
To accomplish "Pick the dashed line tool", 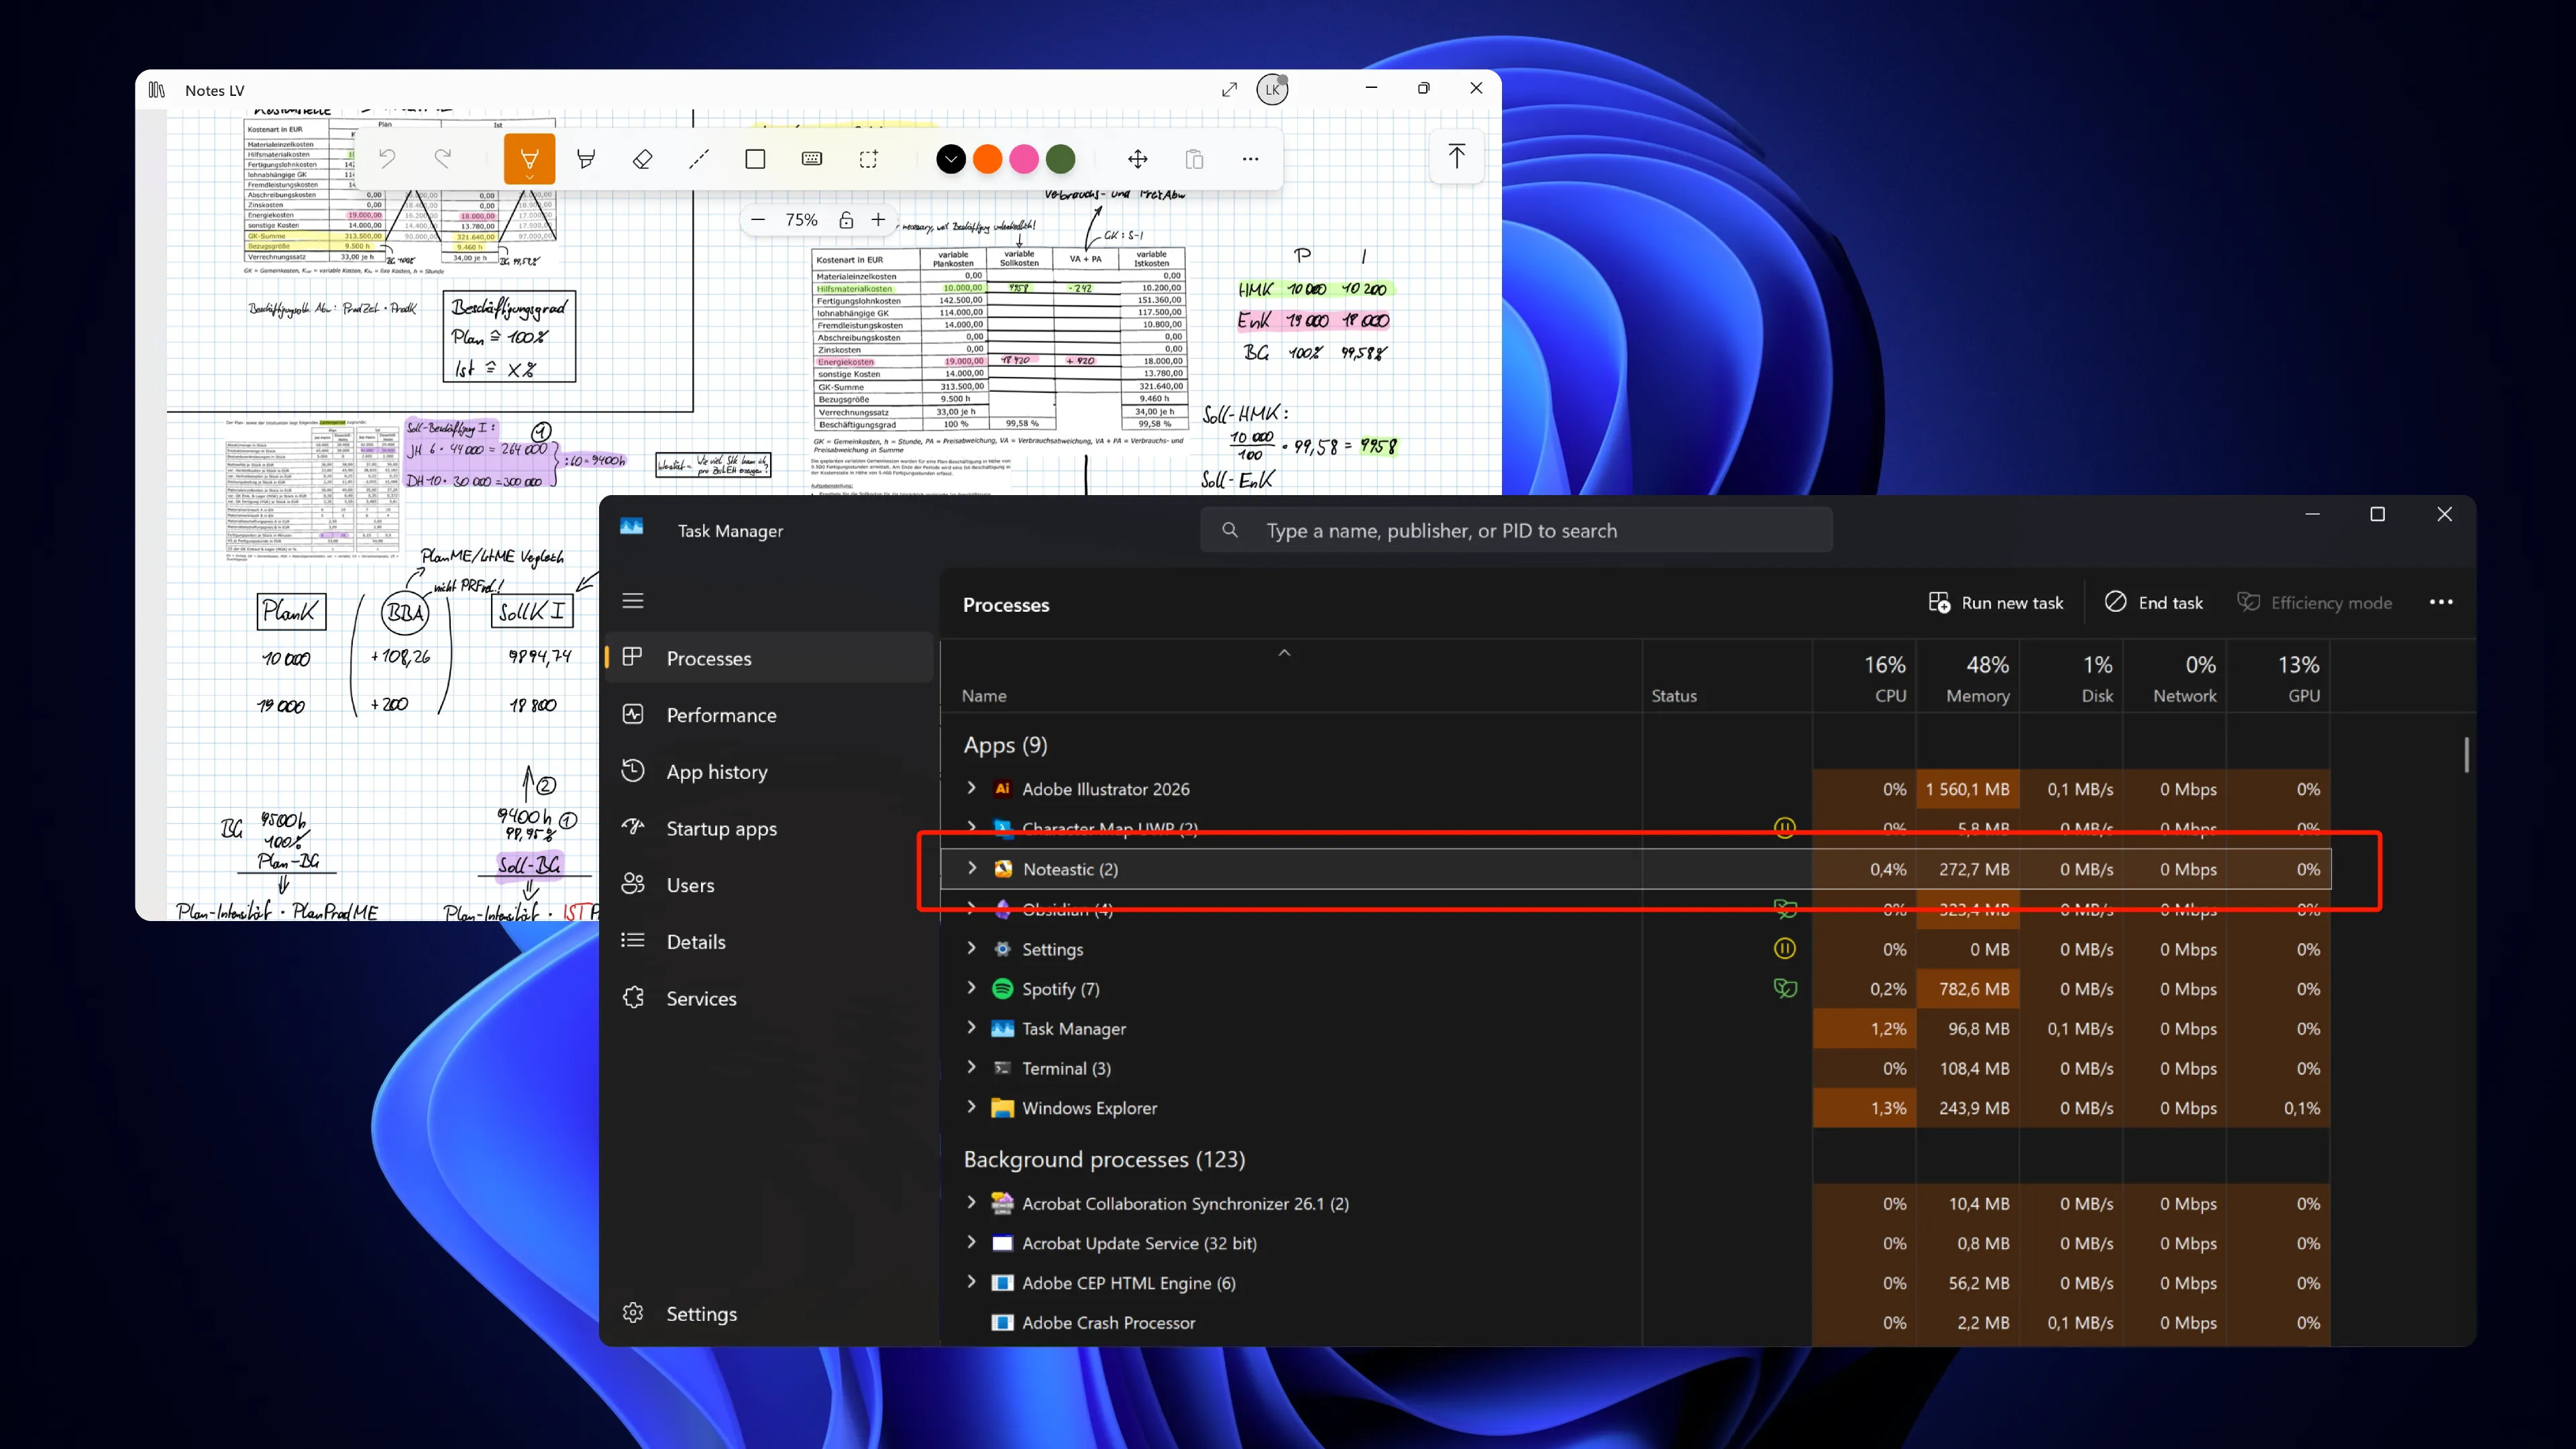I will tap(699, 159).
